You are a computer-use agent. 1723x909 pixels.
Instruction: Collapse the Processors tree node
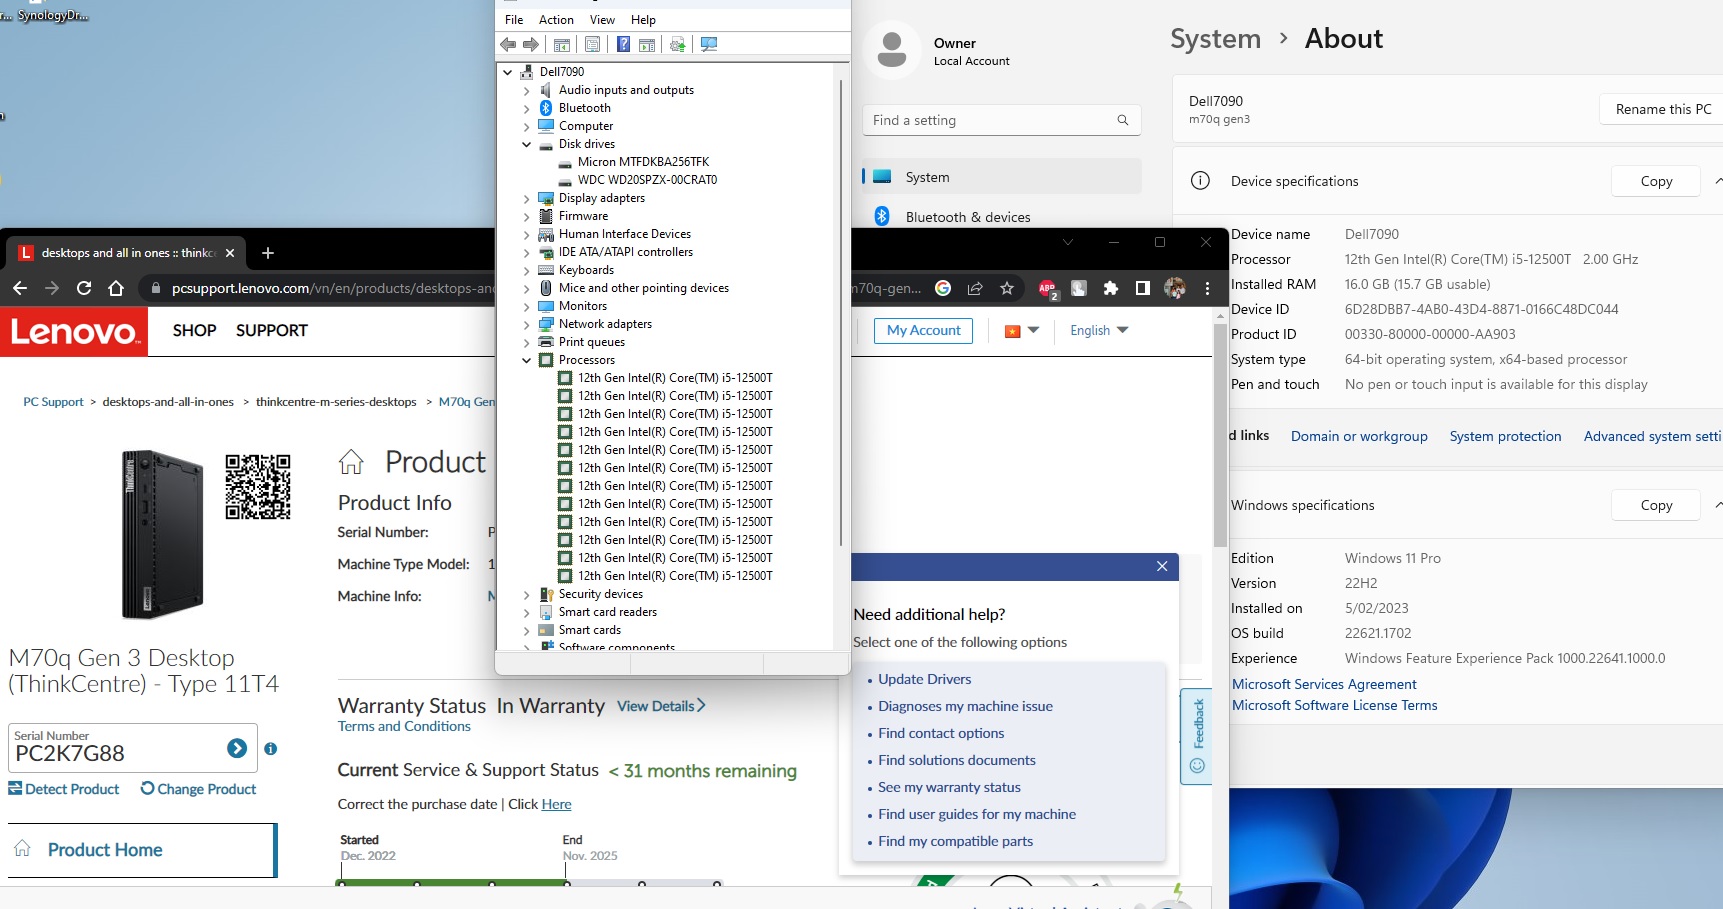[527, 360]
